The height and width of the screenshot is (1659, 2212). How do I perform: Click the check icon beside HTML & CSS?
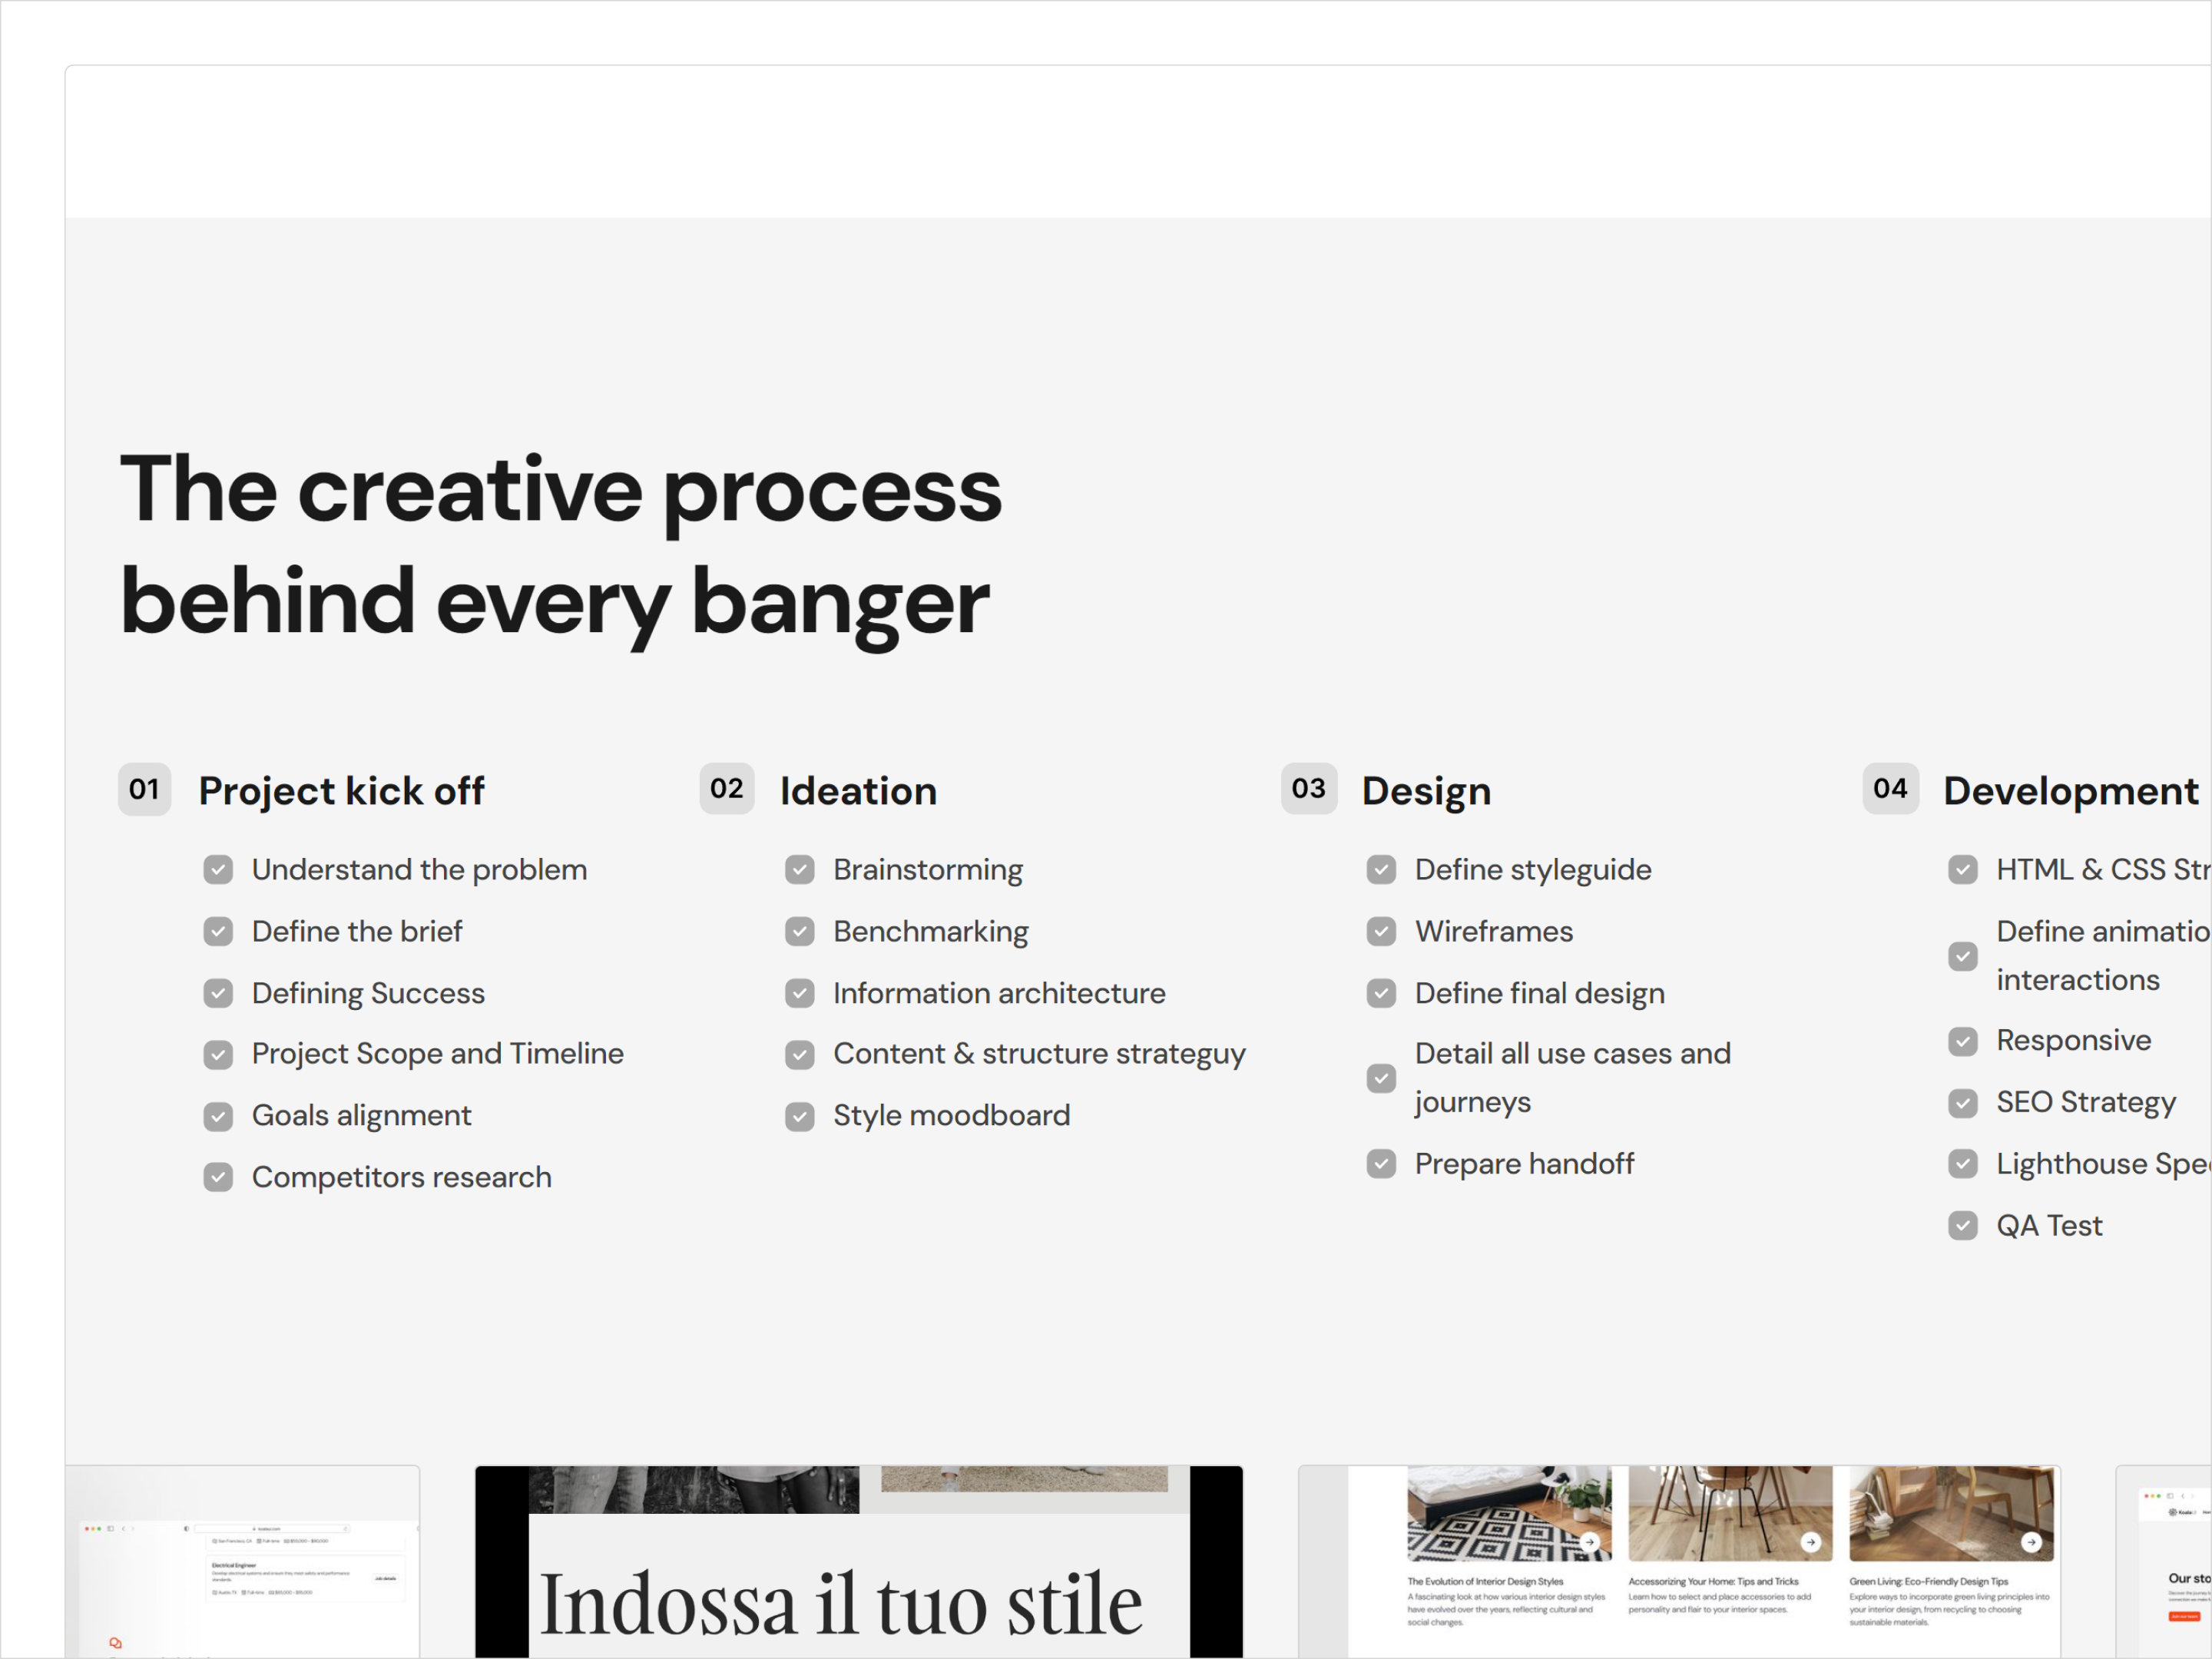[x=1963, y=870]
